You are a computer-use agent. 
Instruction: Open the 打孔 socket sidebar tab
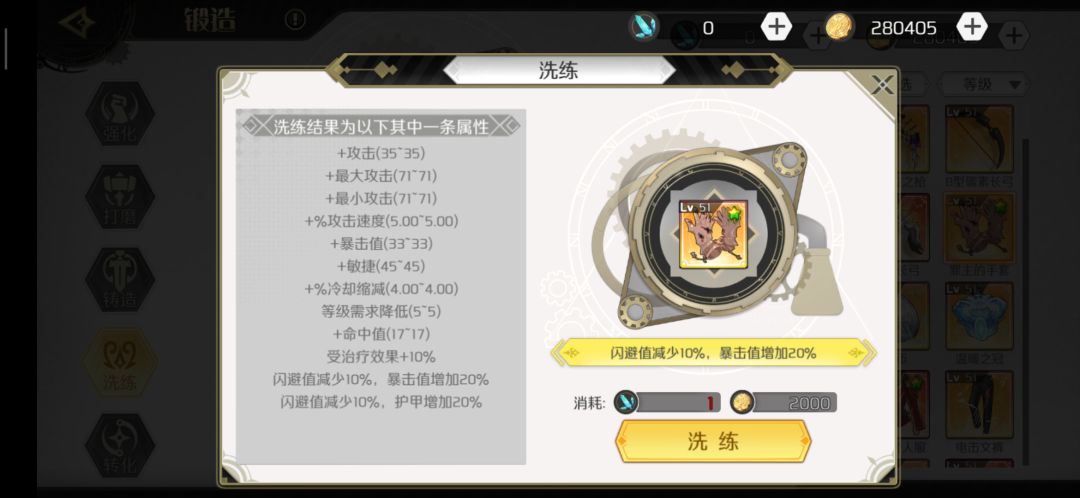point(120,197)
